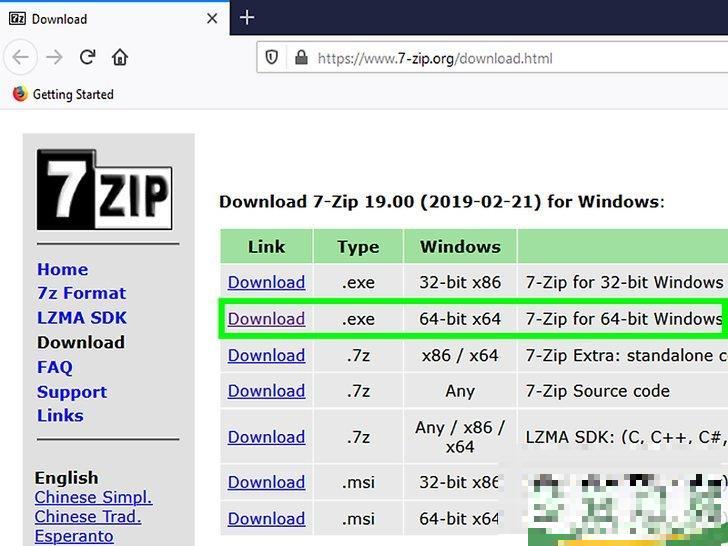Download the 7-Zip Source code archive
Viewport: 728px width, 546px height.
pyautogui.click(x=266, y=391)
